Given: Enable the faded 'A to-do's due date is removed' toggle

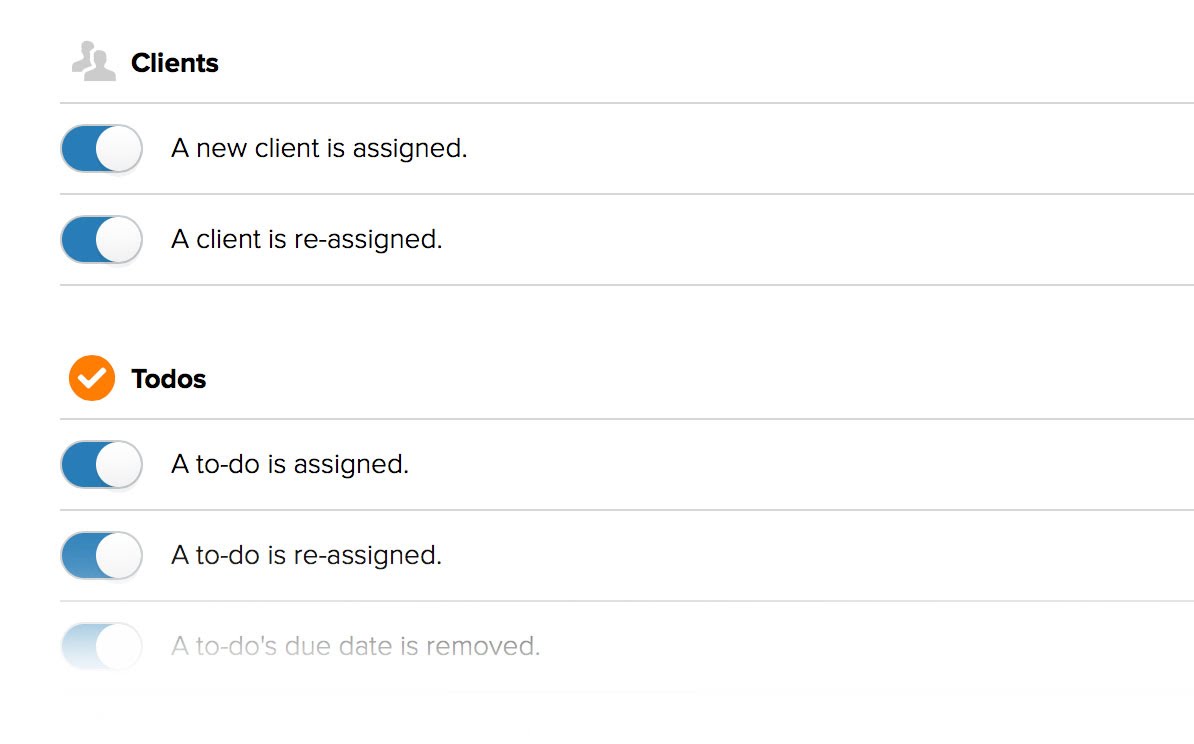Looking at the screenshot, I should pyautogui.click(x=100, y=646).
